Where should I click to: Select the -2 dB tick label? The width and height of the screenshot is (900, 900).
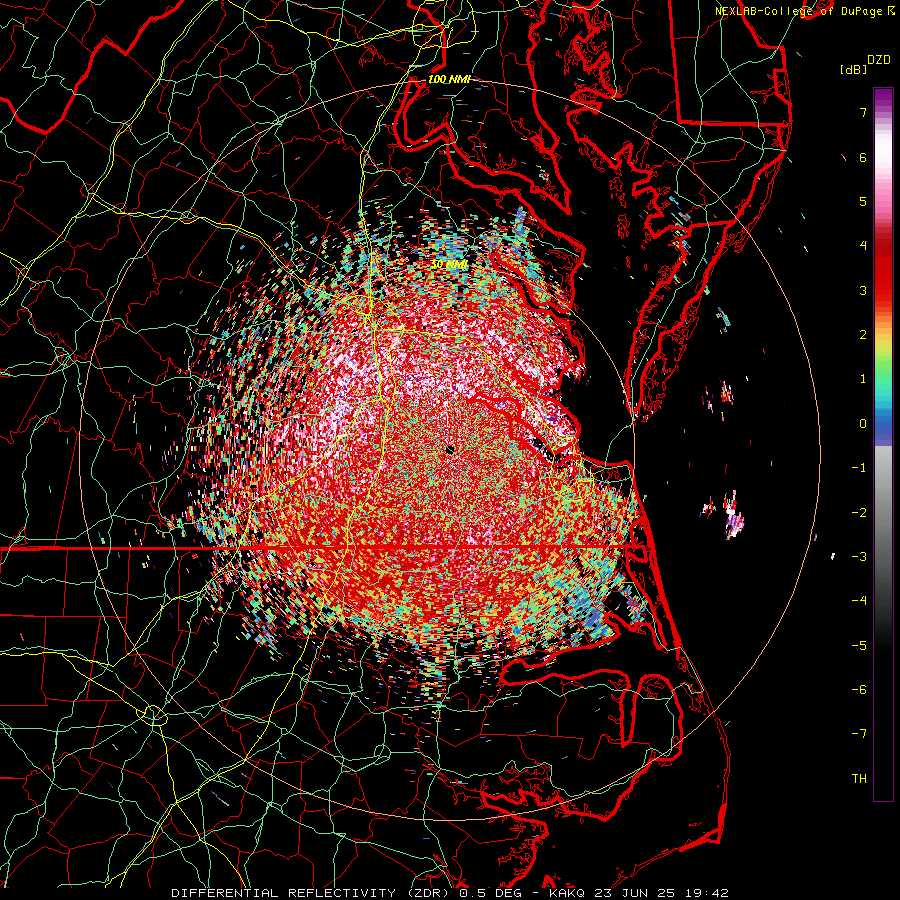(859, 513)
